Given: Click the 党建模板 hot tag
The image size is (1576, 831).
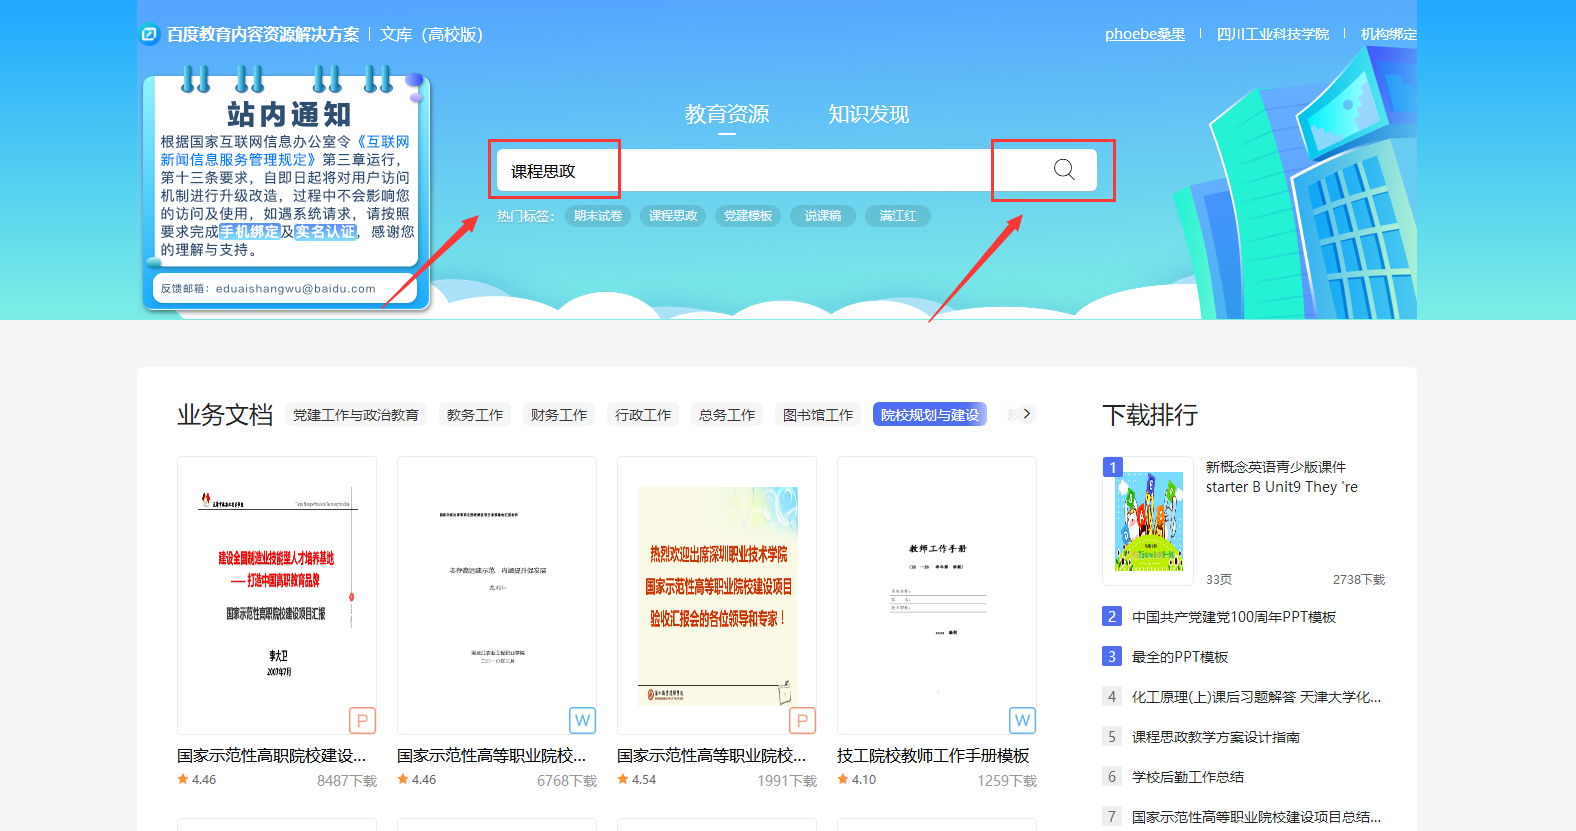Looking at the screenshot, I should tap(748, 216).
